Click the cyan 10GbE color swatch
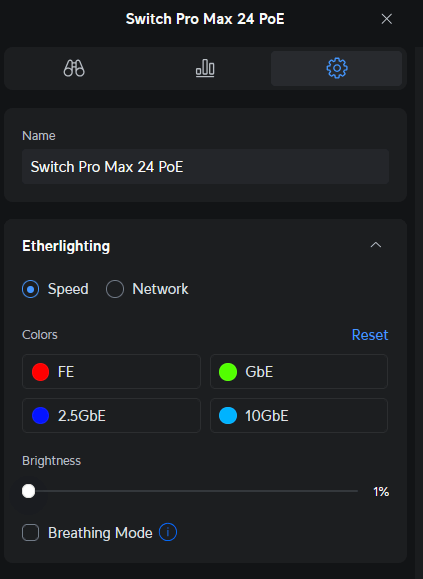This screenshot has height=579, width=423. pos(228,416)
